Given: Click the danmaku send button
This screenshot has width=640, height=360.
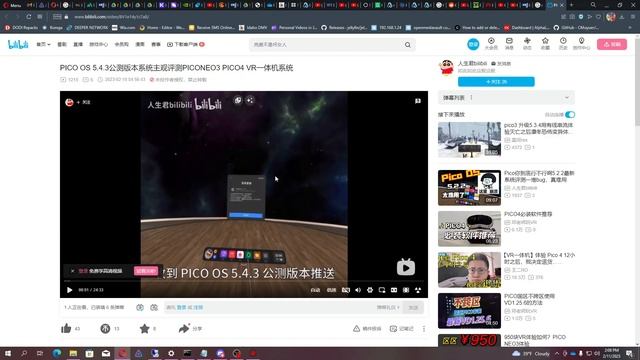Looking at the screenshot, I should tap(413, 307).
